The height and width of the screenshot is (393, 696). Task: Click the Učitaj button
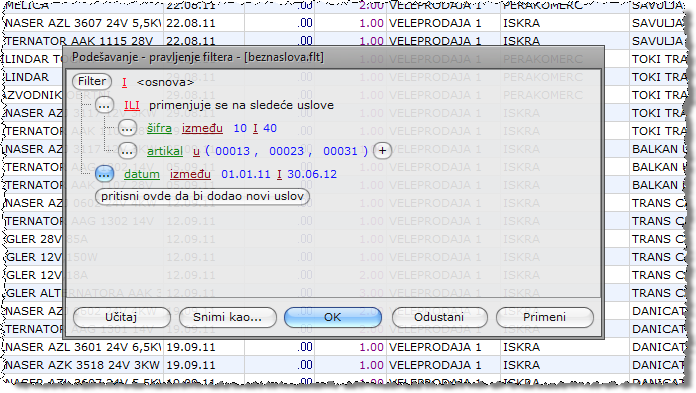click(x=121, y=318)
